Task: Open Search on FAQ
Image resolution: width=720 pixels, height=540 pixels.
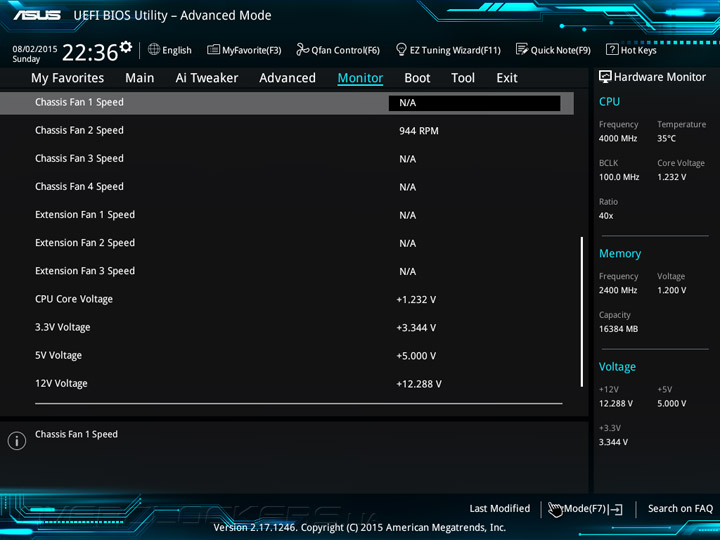Action: 681,508
